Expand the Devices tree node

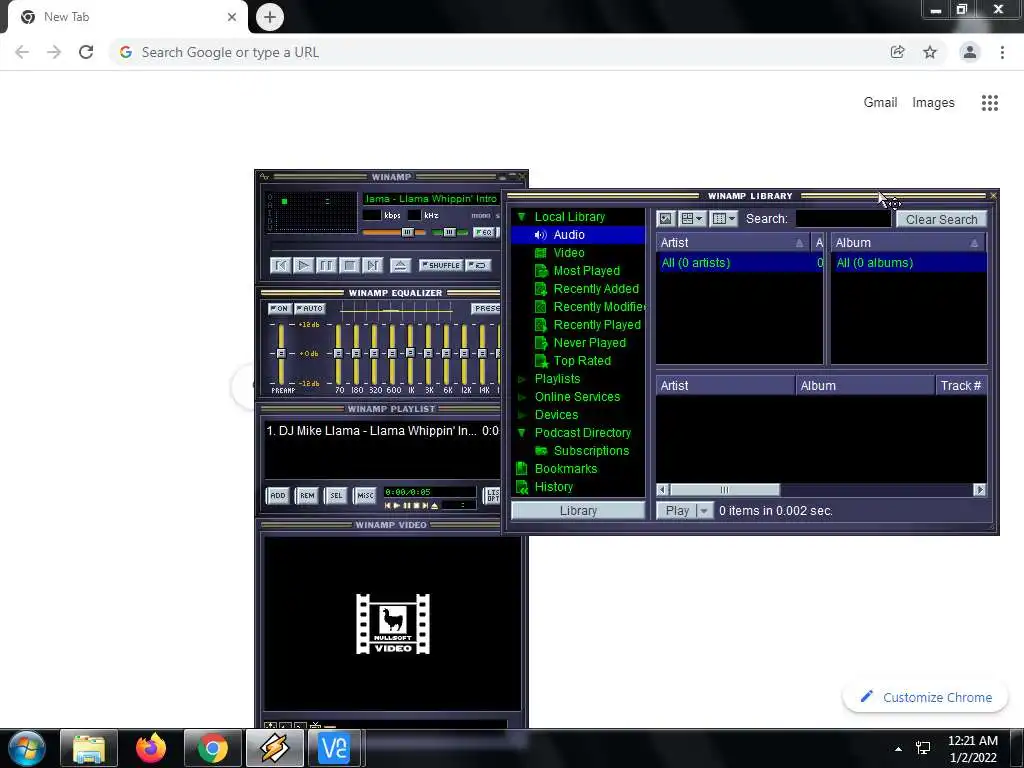coord(522,415)
